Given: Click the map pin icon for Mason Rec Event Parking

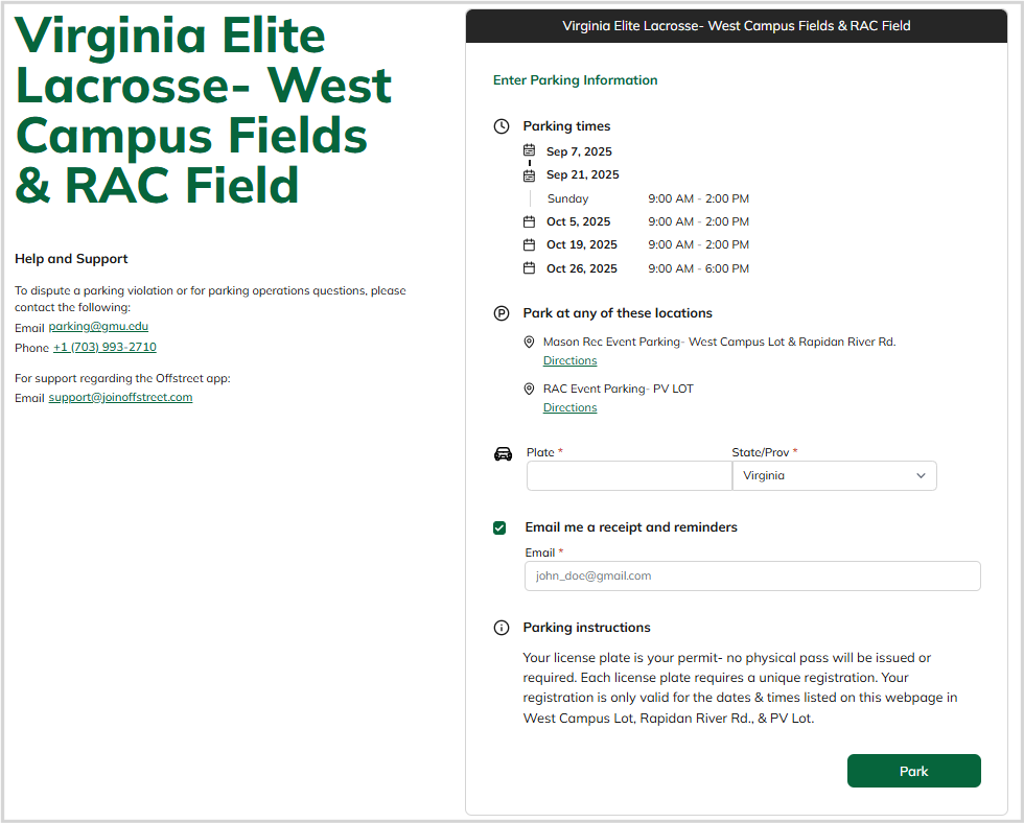Looking at the screenshot, I should click(x=530, y=342).
